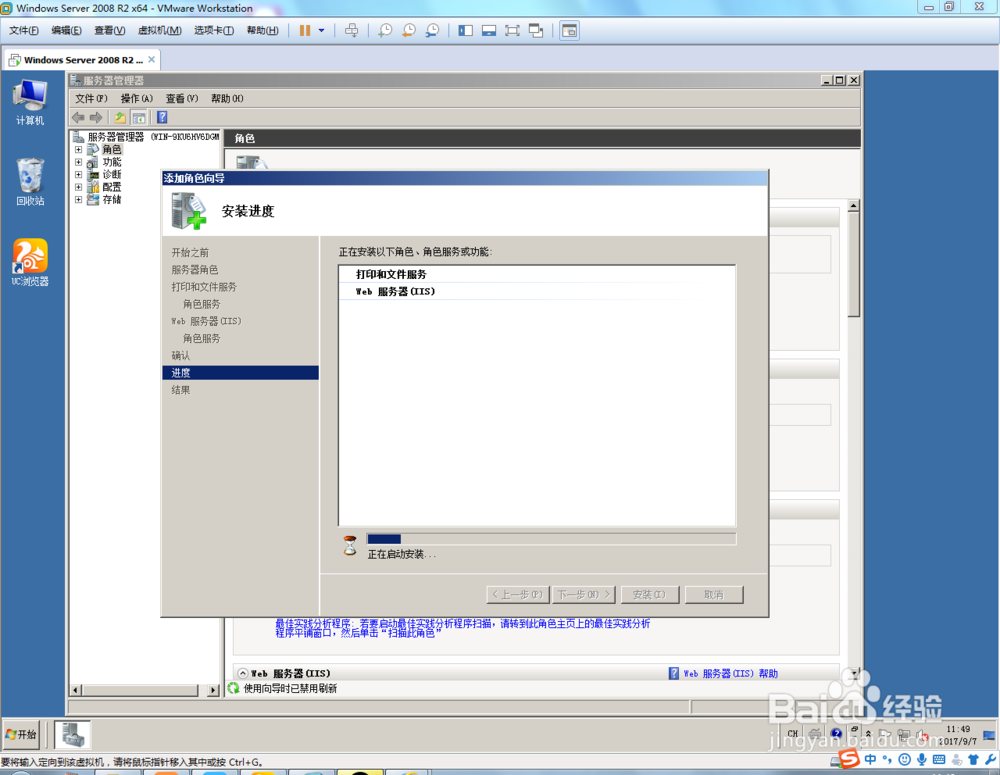Screen dimensions: 1000x775
Task: Click the network tray icon
Action: click(x=904, y=734)
